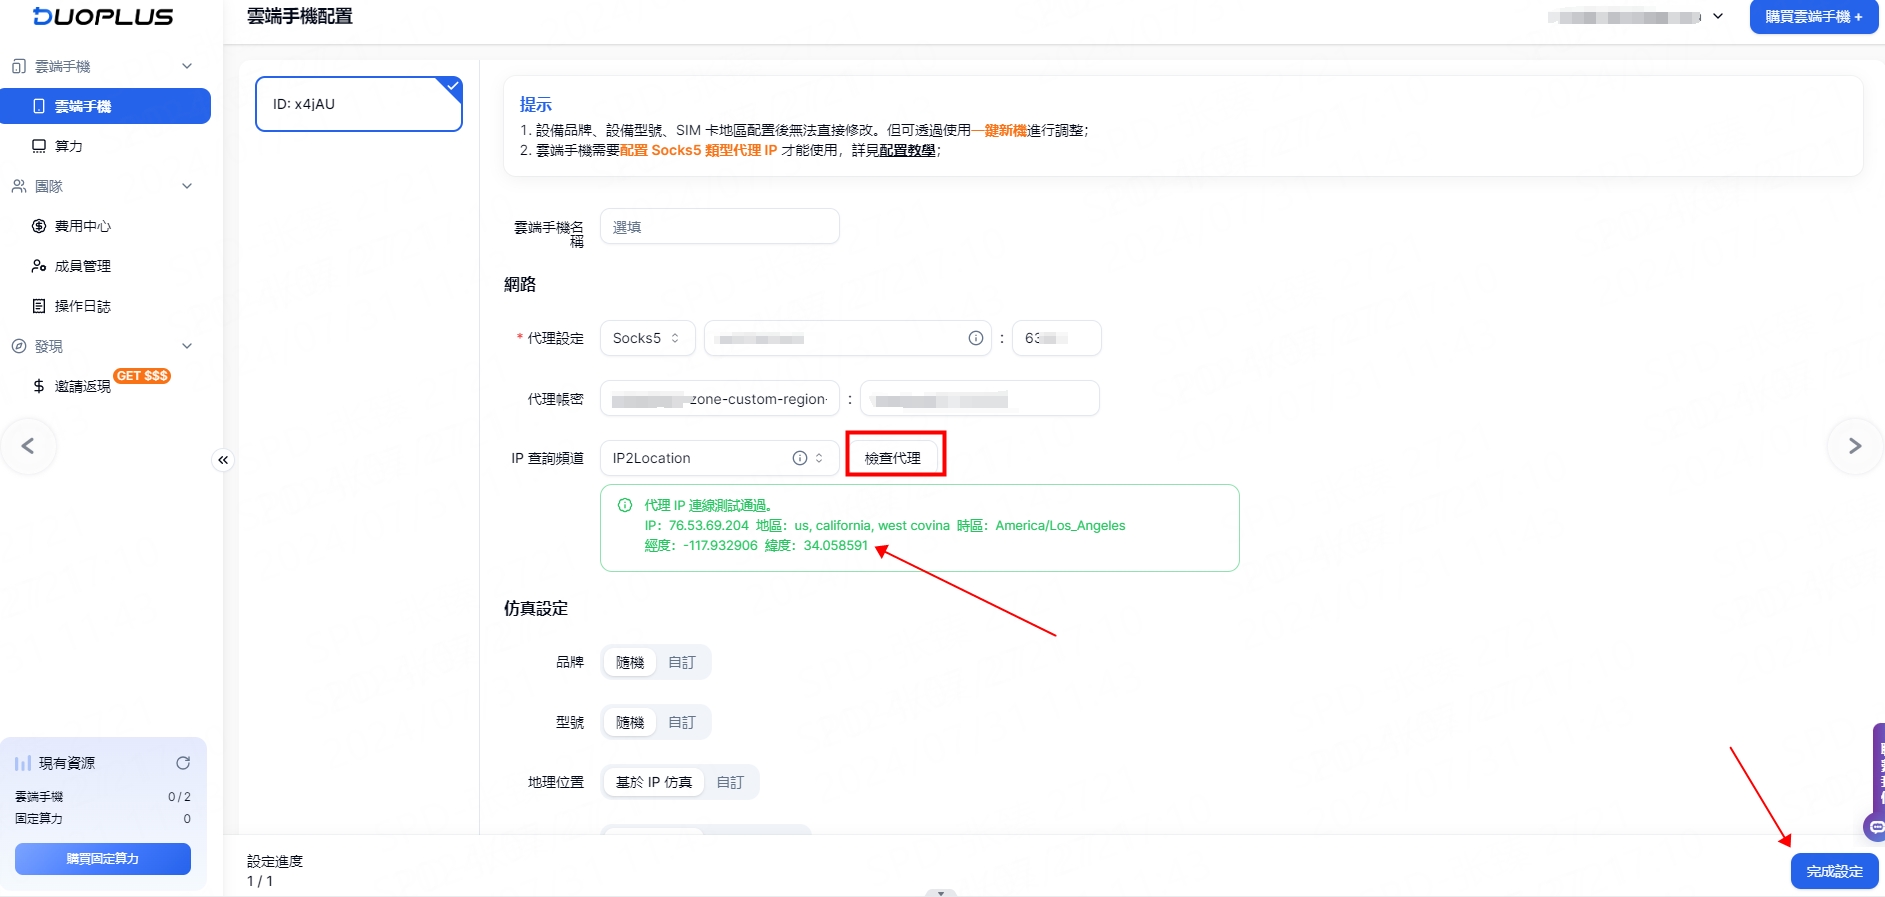
Task: Select 自訂 option for 型號
Action: (x=681, y=722)
